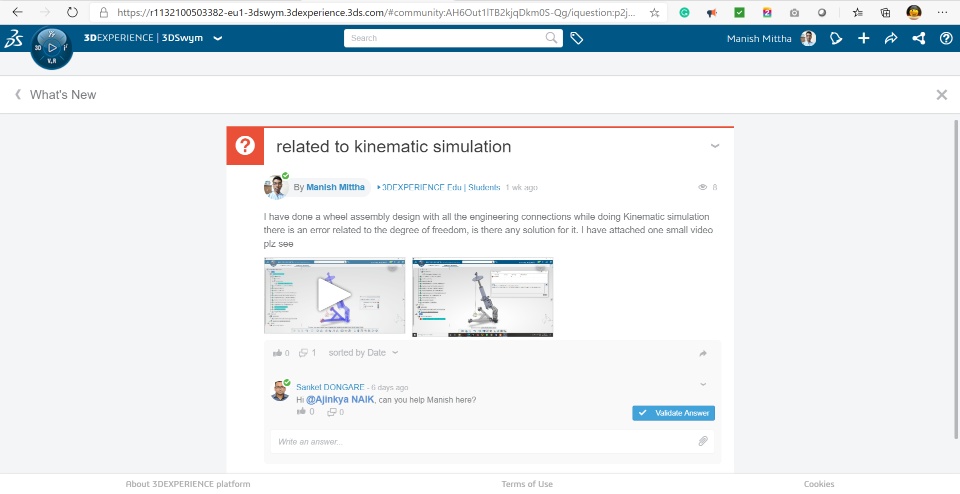The image size is (960, 494).
Task: Click the question title text
Action: [x=393, y=146]
